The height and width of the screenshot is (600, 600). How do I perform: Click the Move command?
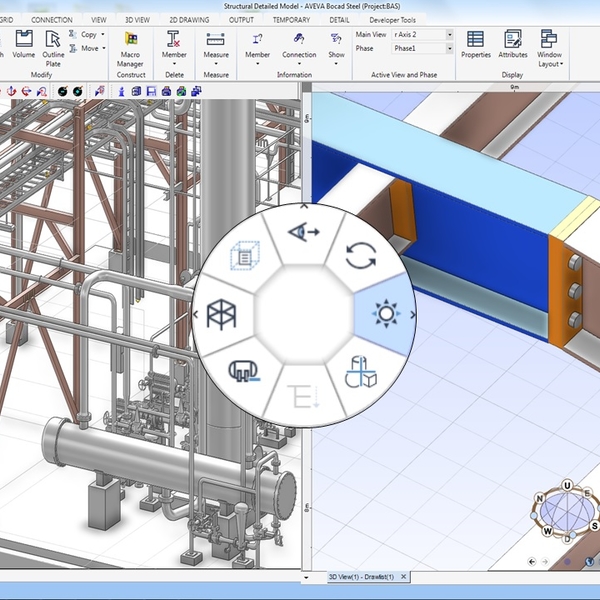tap(90, 48)
